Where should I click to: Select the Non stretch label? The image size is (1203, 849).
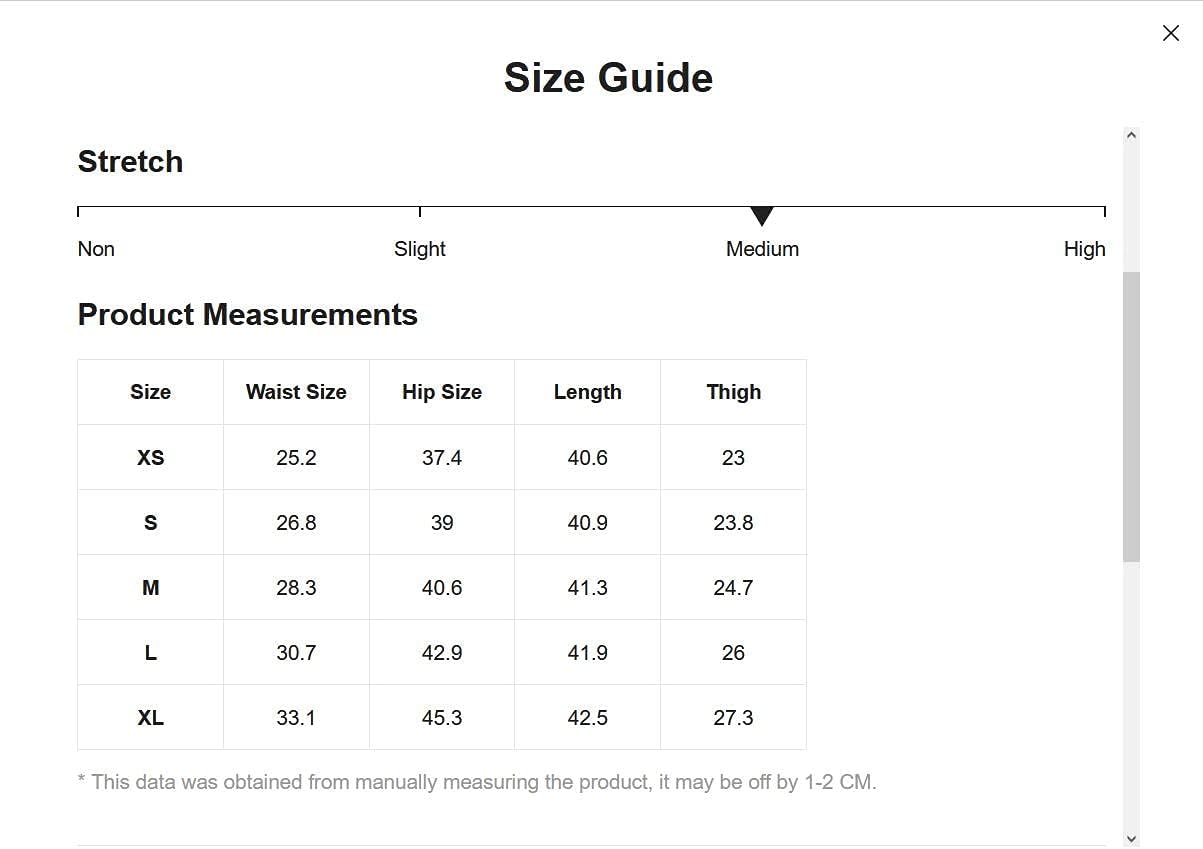96,249
